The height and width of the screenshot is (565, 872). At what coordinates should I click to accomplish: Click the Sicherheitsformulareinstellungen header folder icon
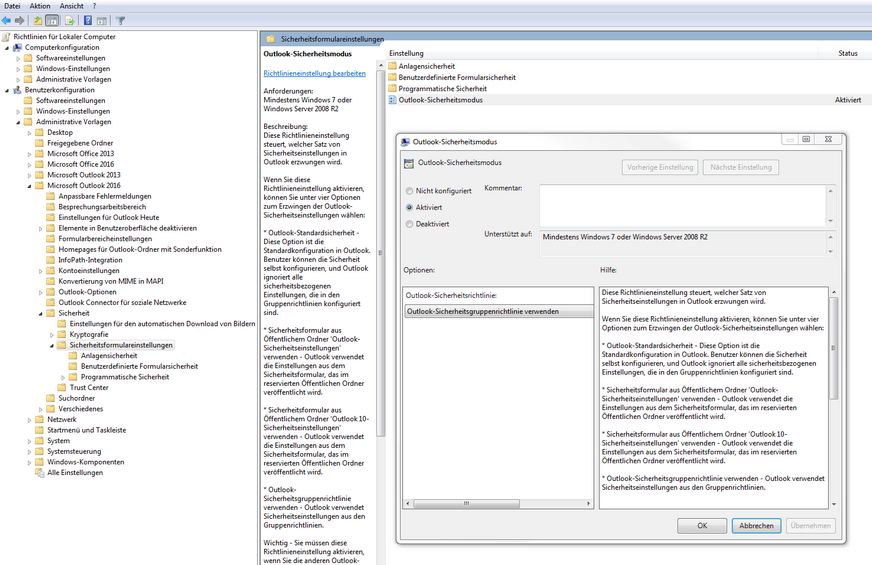(271, 39)
